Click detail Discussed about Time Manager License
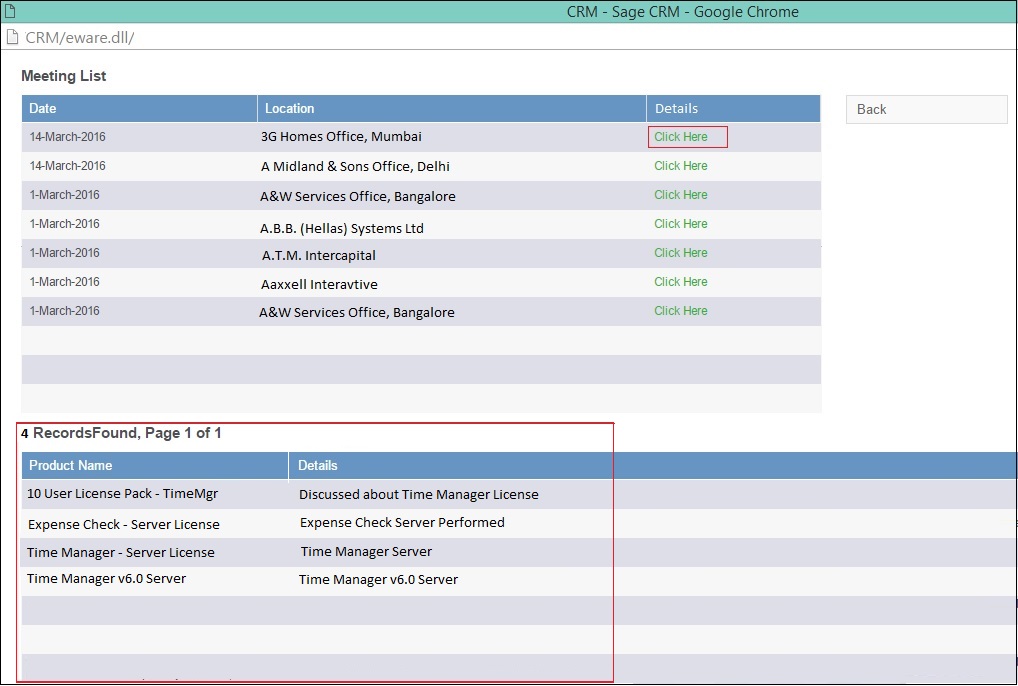The image size is (1018, 686). pos(419,495)
